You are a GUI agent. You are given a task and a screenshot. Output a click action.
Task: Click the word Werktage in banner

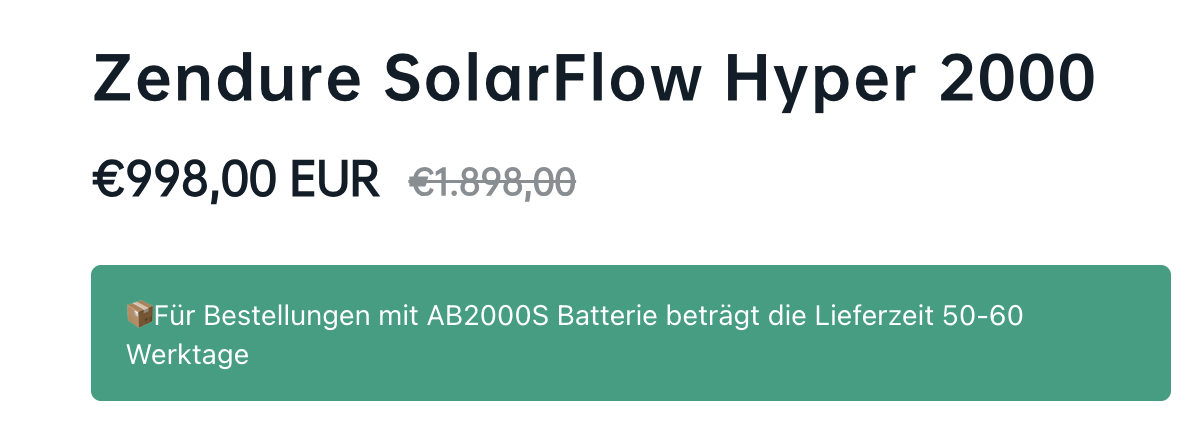click(187, 355)
